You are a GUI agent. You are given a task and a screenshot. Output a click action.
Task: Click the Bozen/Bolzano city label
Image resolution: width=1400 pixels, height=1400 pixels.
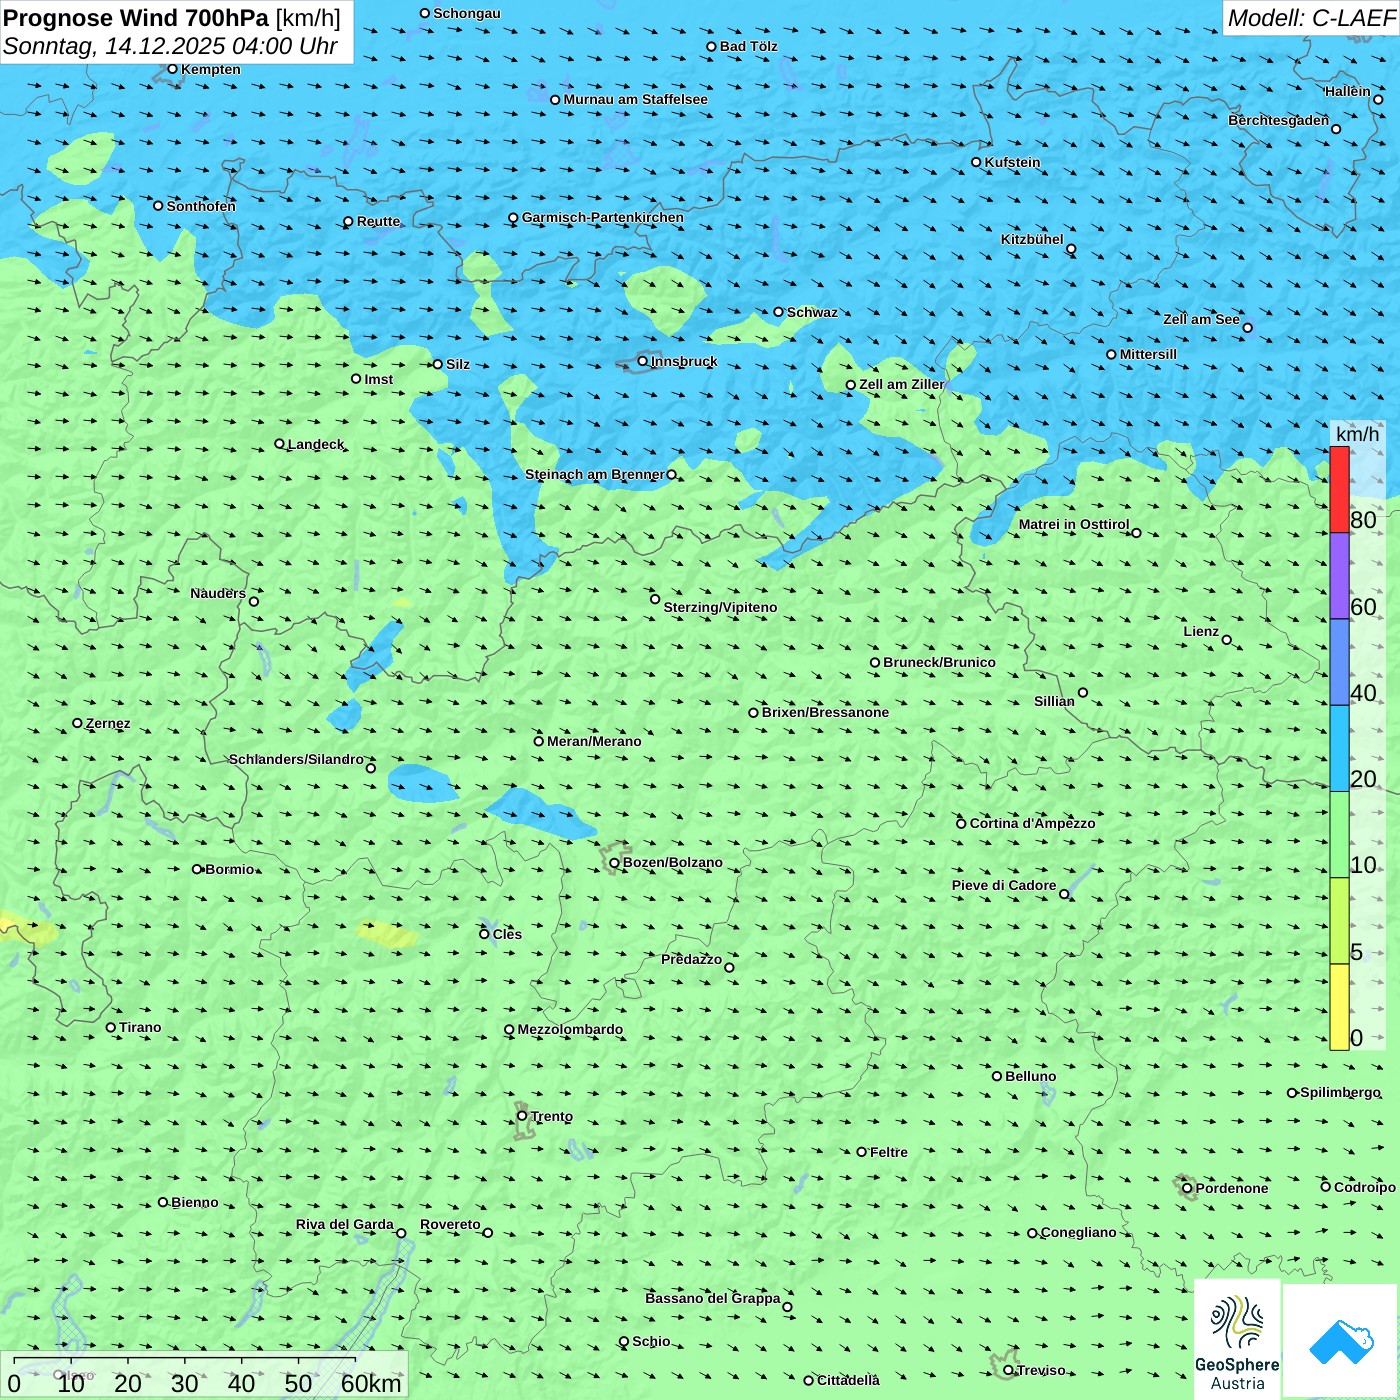(672, 862)
